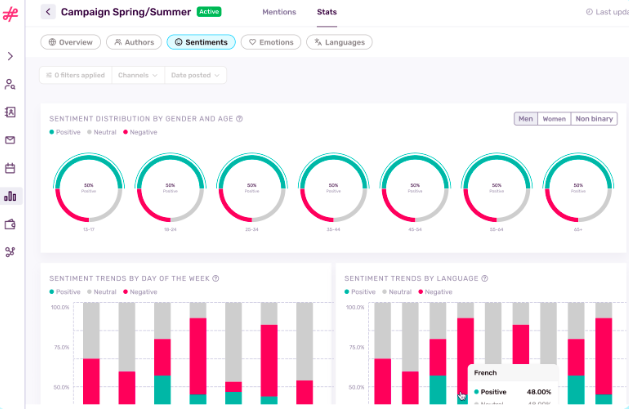
Task: Click the hashtag app logo
Action: [x=10, y=14]
